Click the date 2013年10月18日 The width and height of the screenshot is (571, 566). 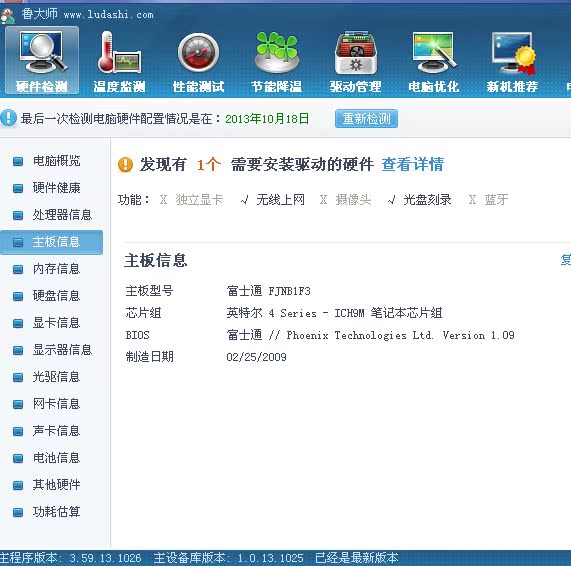[x=267, y=119]
